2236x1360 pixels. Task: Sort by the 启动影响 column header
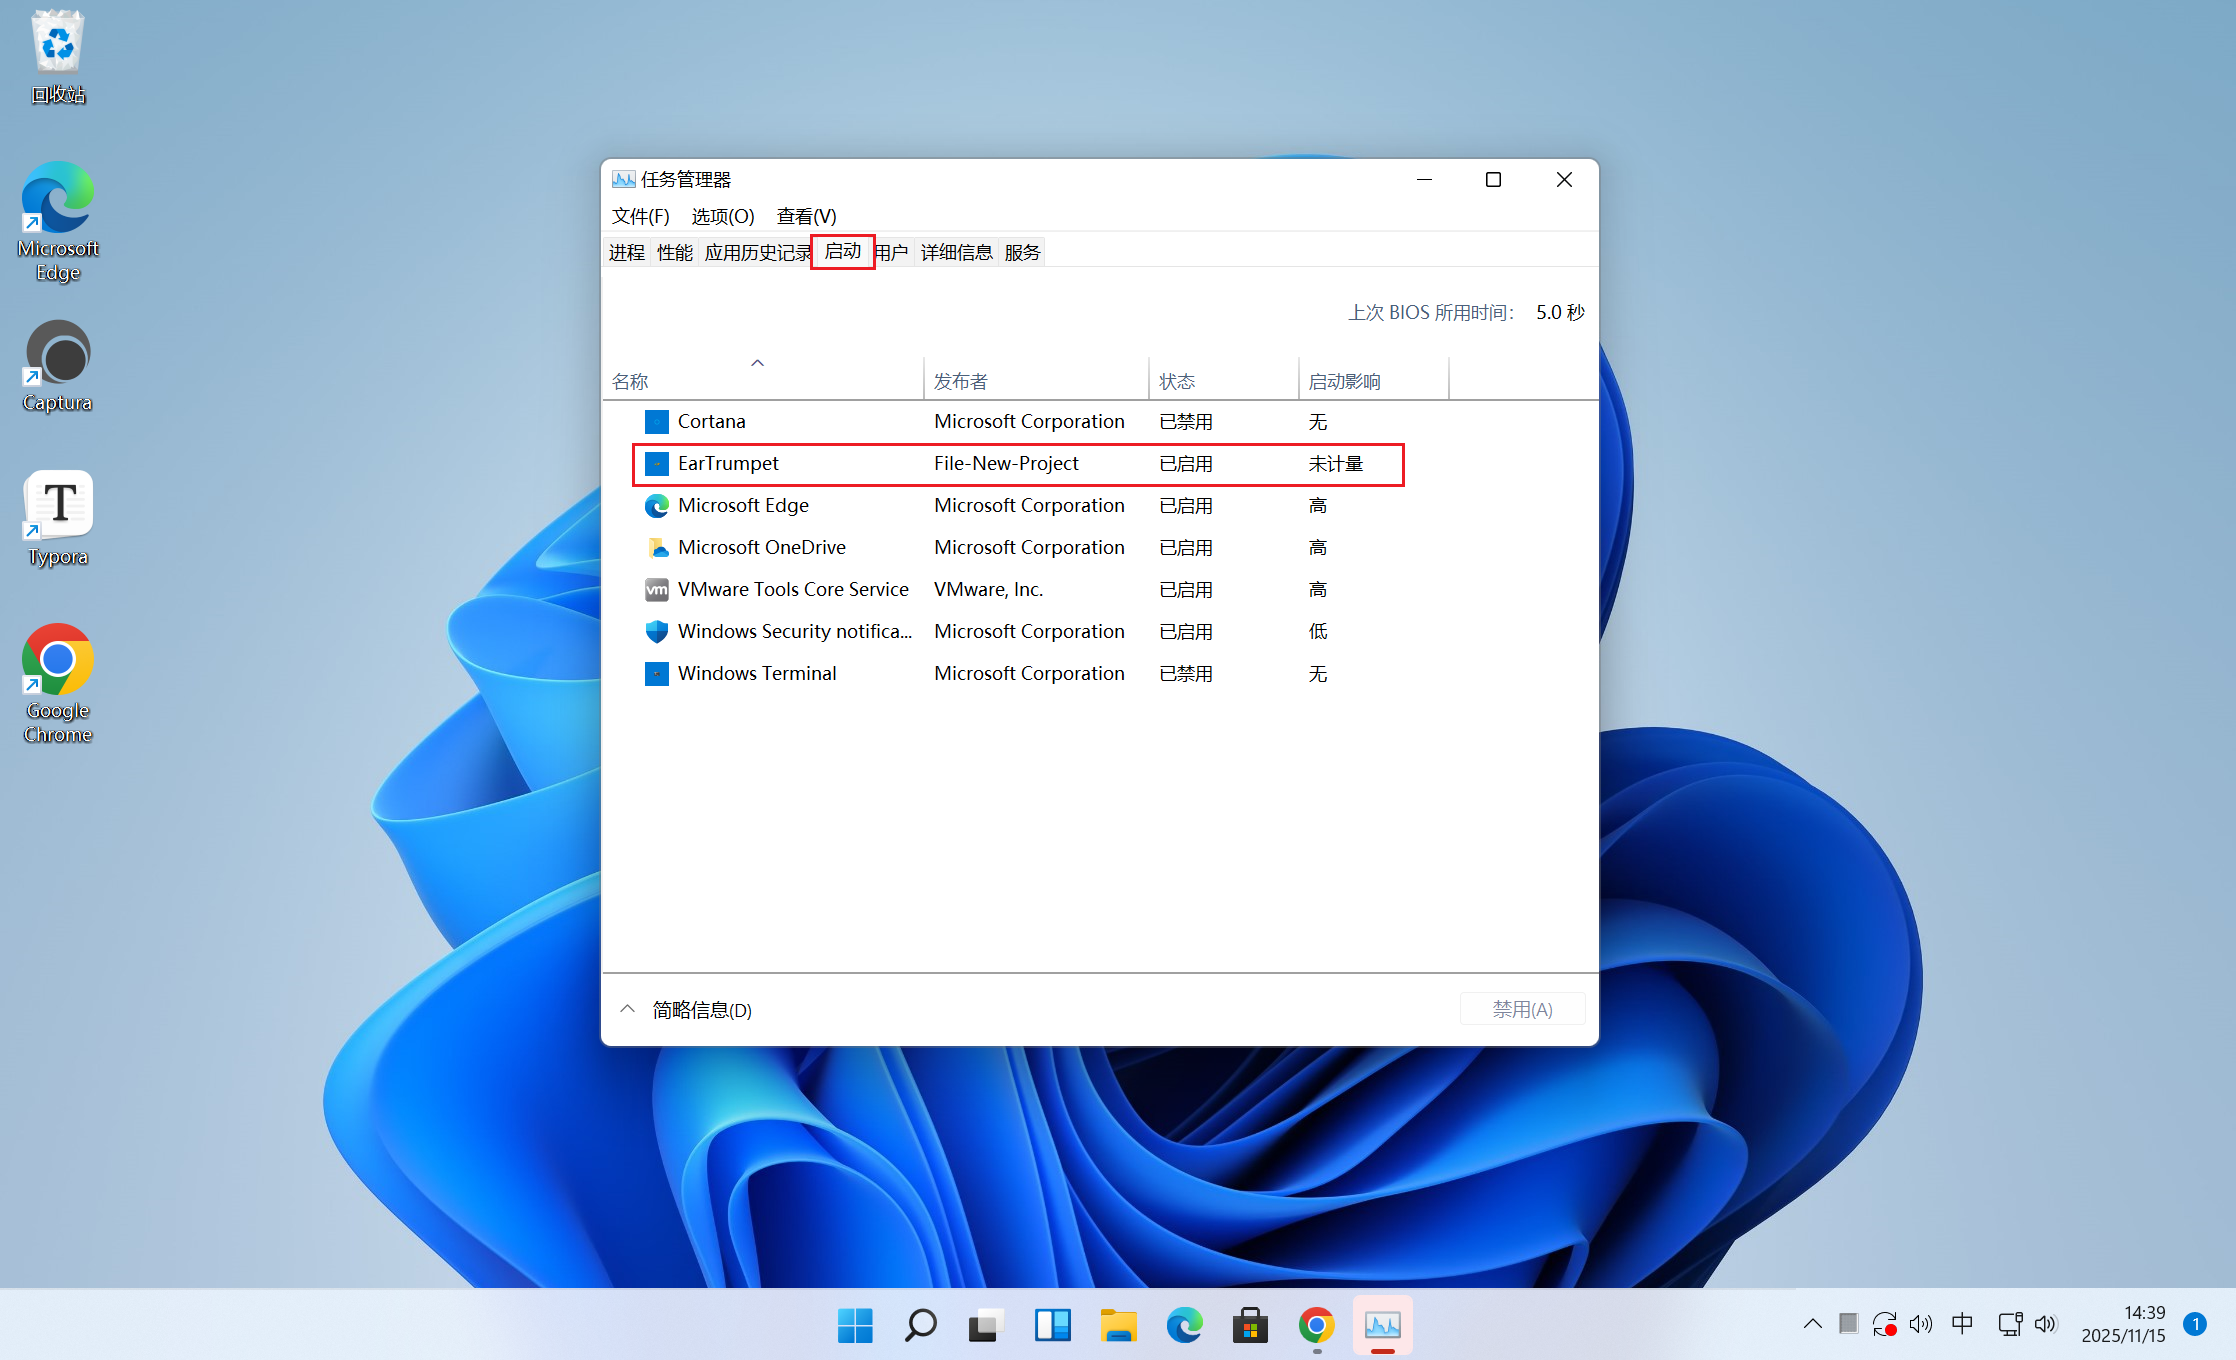pos(1344,382)
